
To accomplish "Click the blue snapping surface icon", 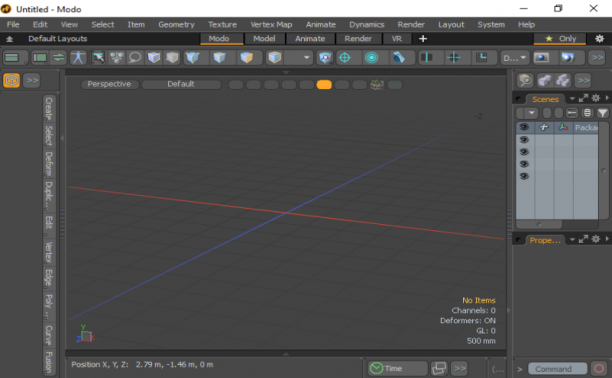I will pos(399,58).
